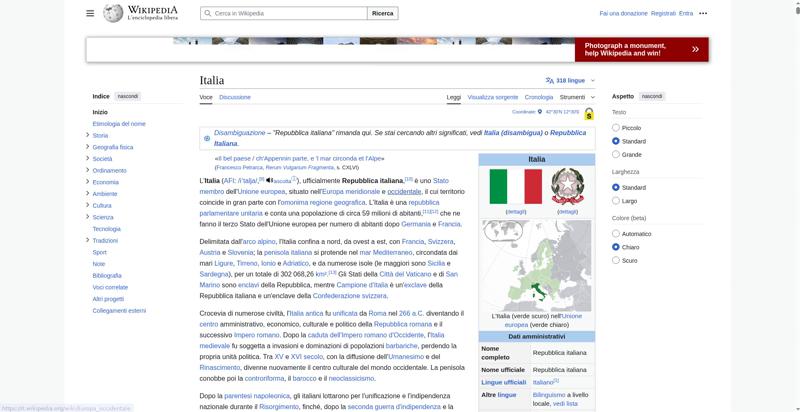Click the search magnifier icon
This screenshot has height=412, width=800.
click(x=208, y=13)
